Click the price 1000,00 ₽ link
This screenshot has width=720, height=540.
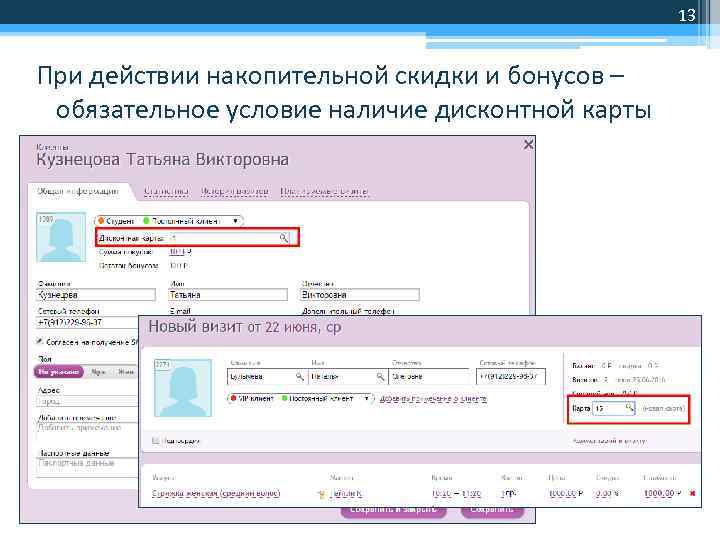[566, 494]
